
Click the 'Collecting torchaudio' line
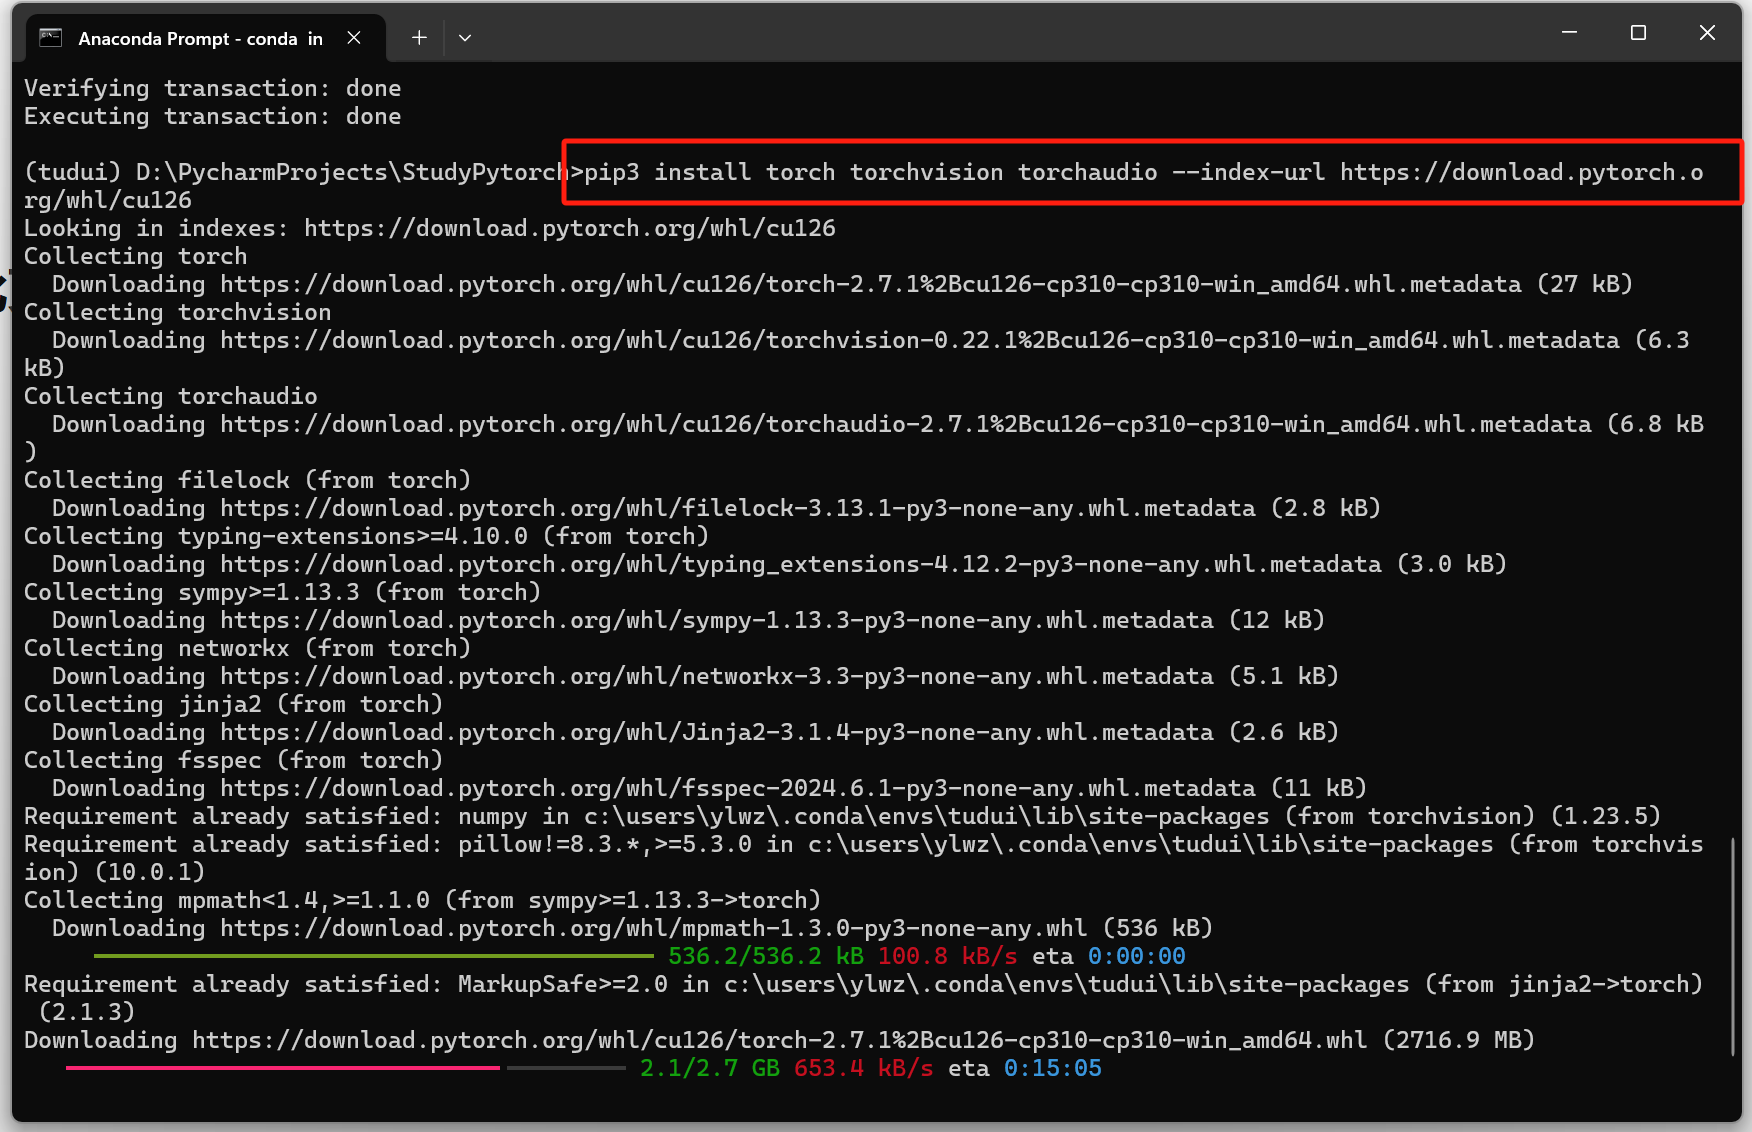(x=170, y=396)
